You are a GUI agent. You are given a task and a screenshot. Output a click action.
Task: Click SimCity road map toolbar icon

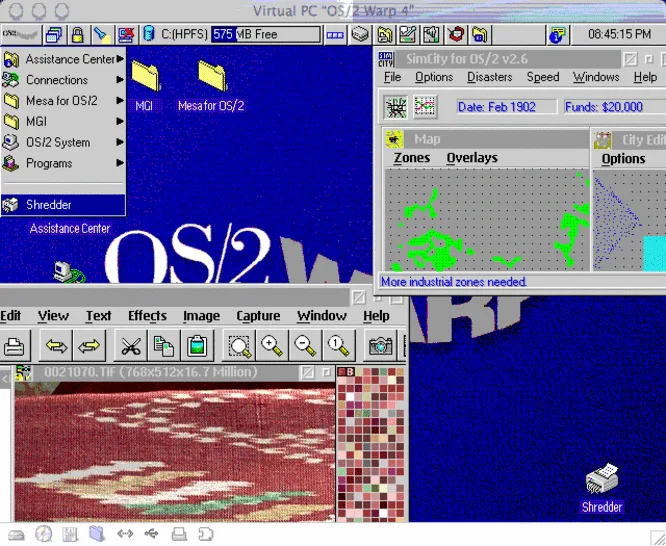(x=396, y=107)
